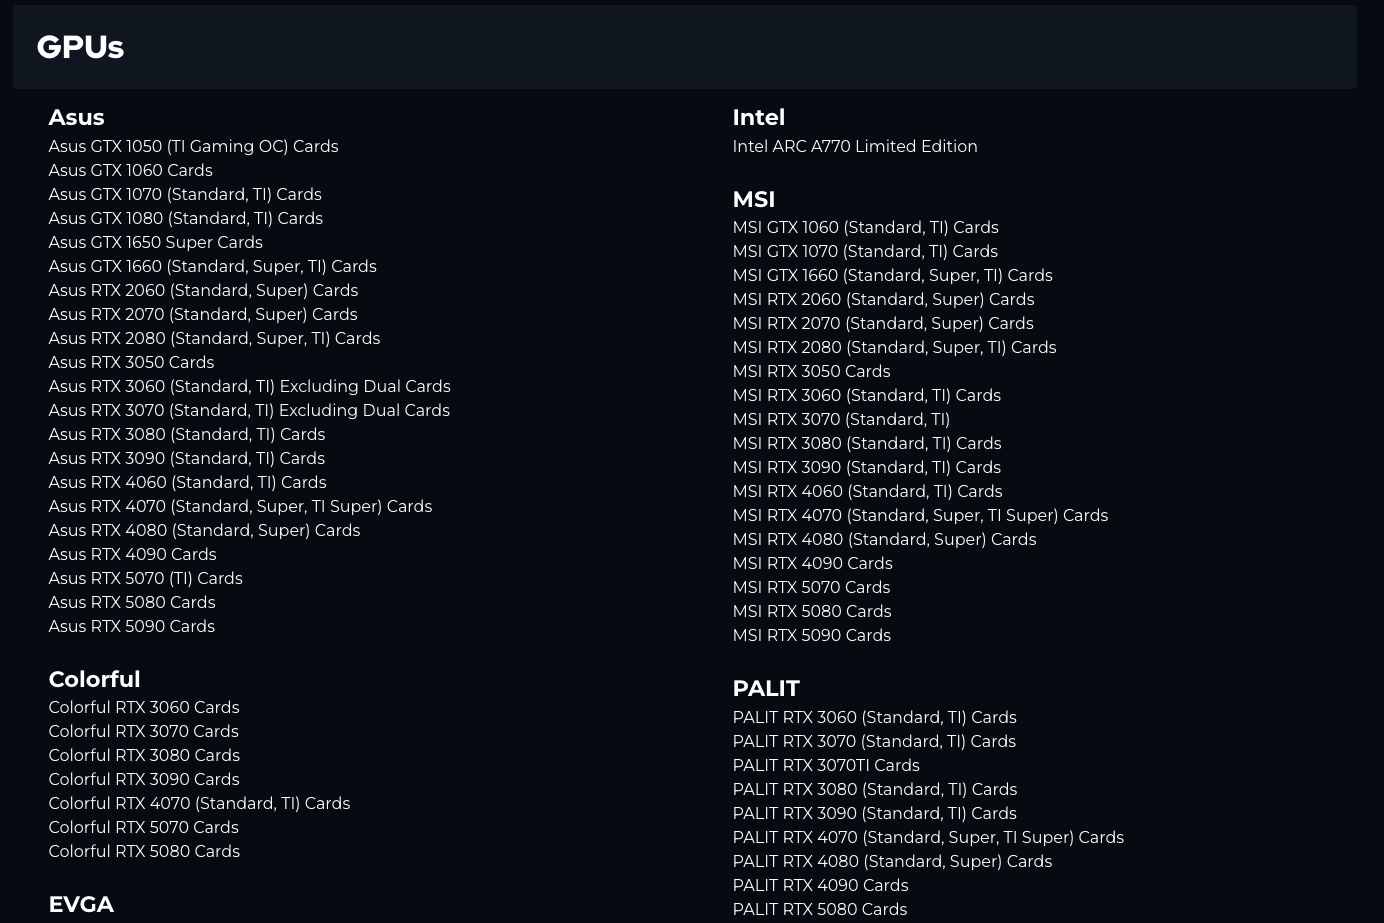The width and height of the screenshot is (1384, 923).
Task: Select MSI RTX 3050 Cards link
Action: 810,371
